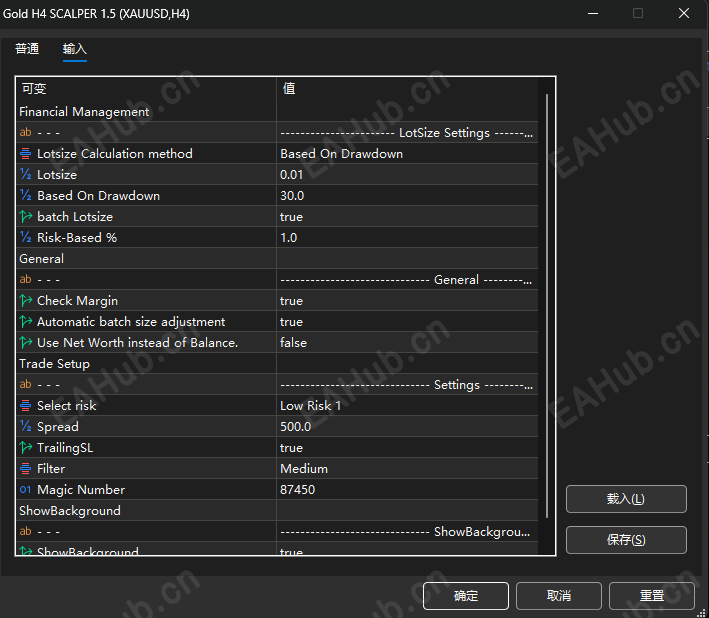Select the Magic Number value field 87450

point(407,490)
